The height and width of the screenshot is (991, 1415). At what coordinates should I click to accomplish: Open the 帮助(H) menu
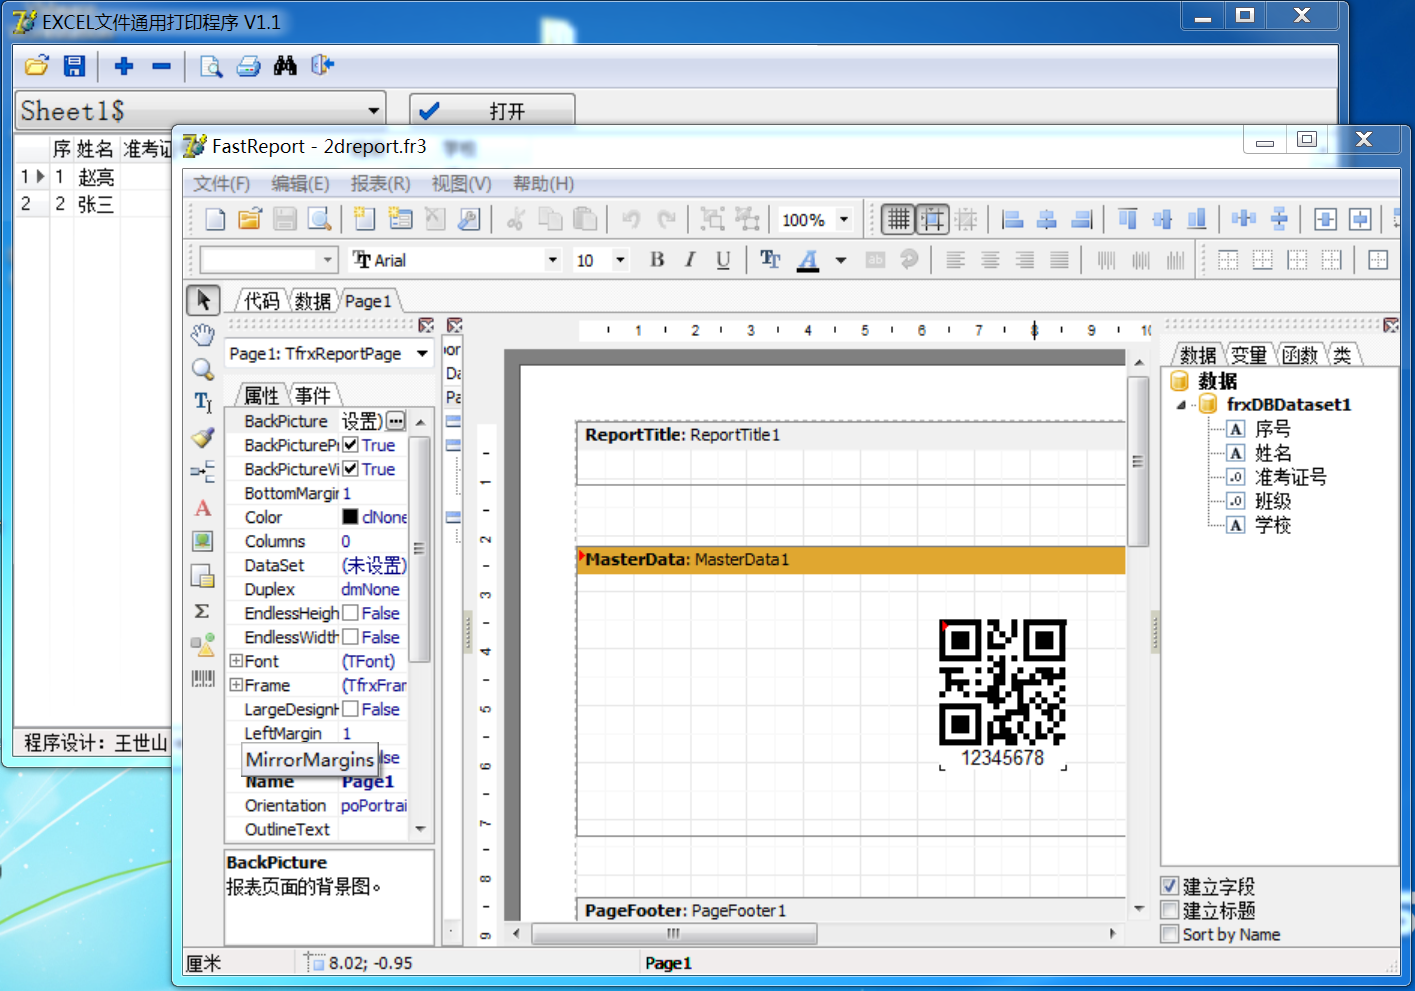click(543, 183)
